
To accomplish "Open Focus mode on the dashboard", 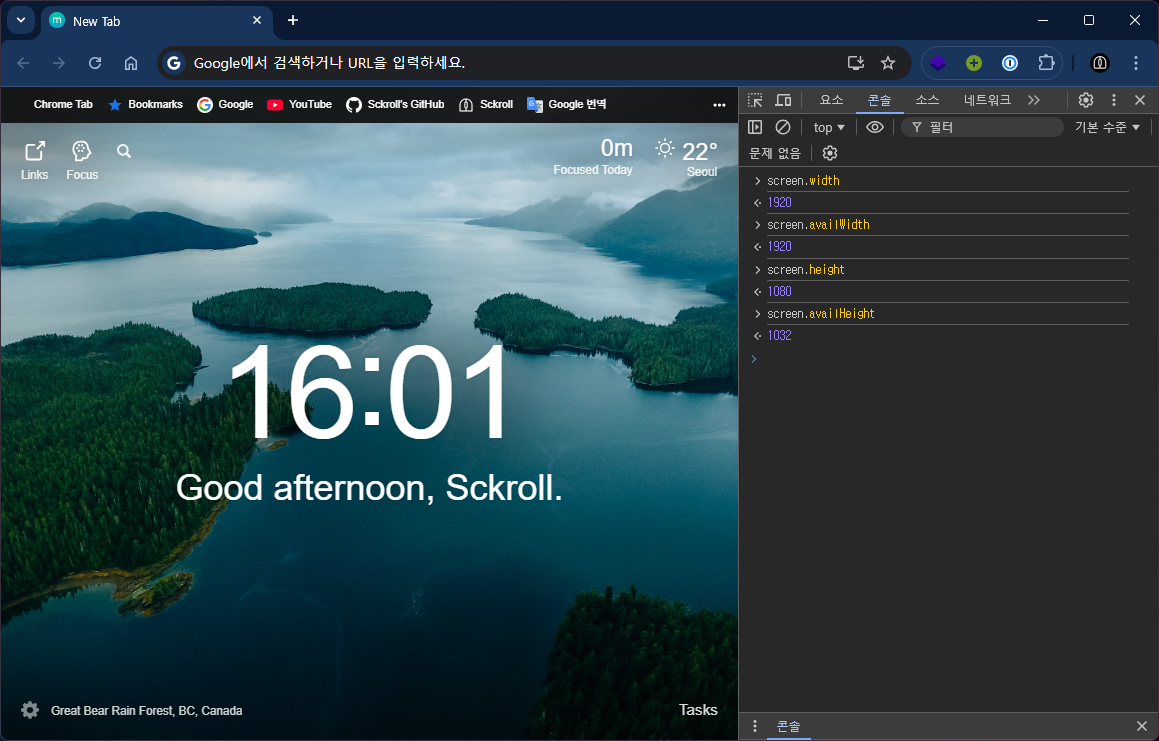I will tap(81, 157).
